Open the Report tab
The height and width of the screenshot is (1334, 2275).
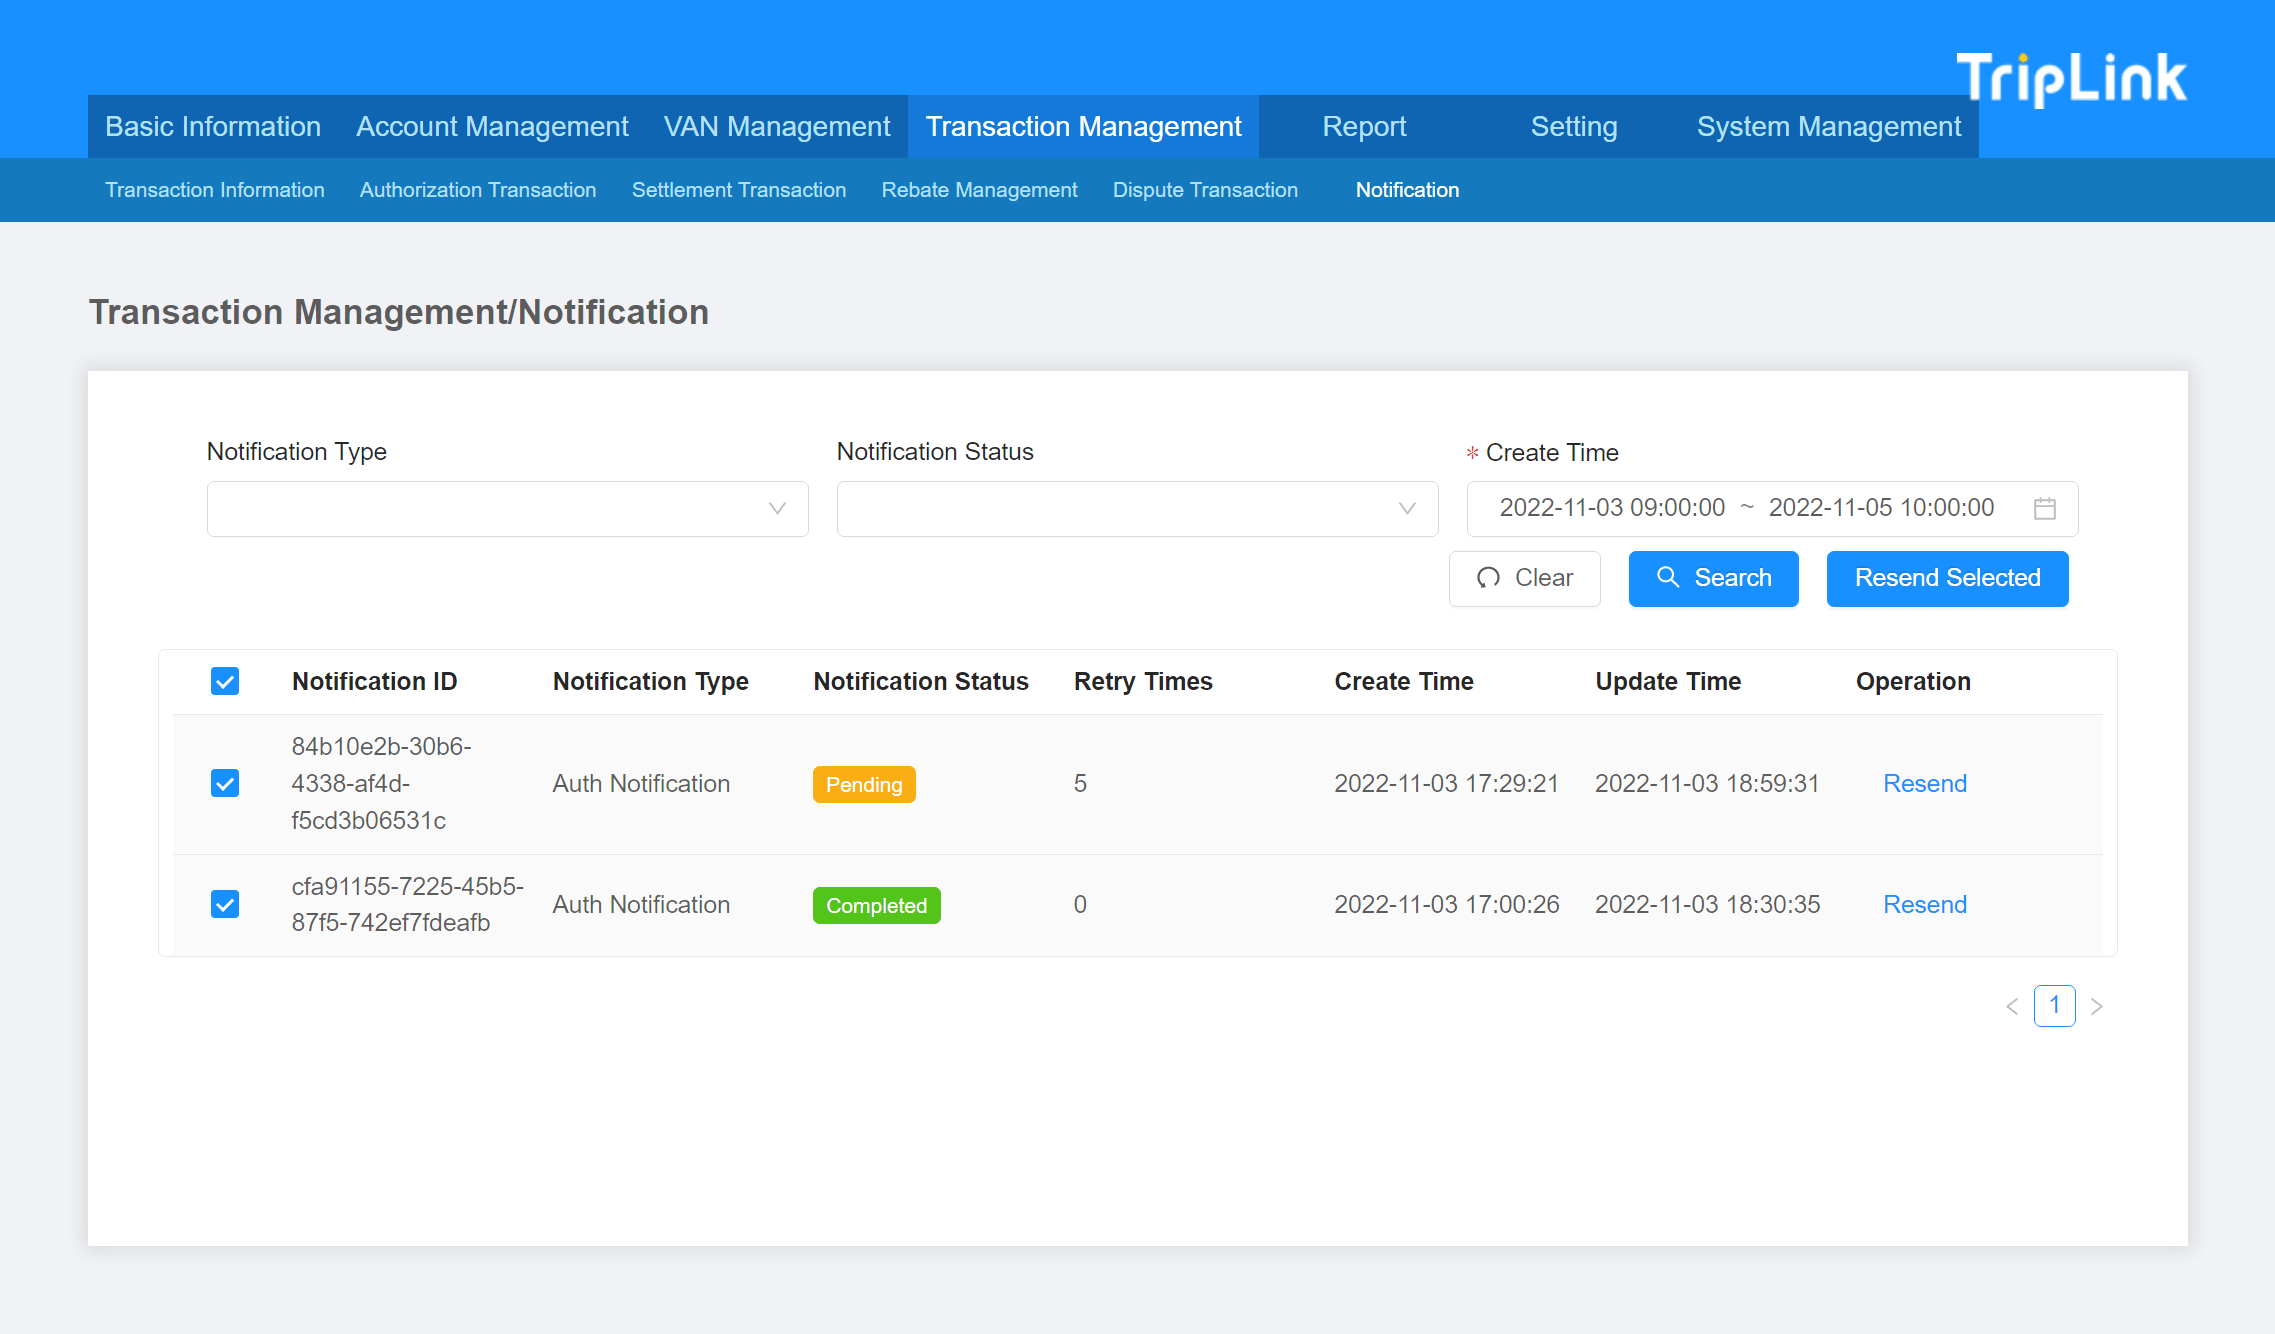pos(1364,127)
